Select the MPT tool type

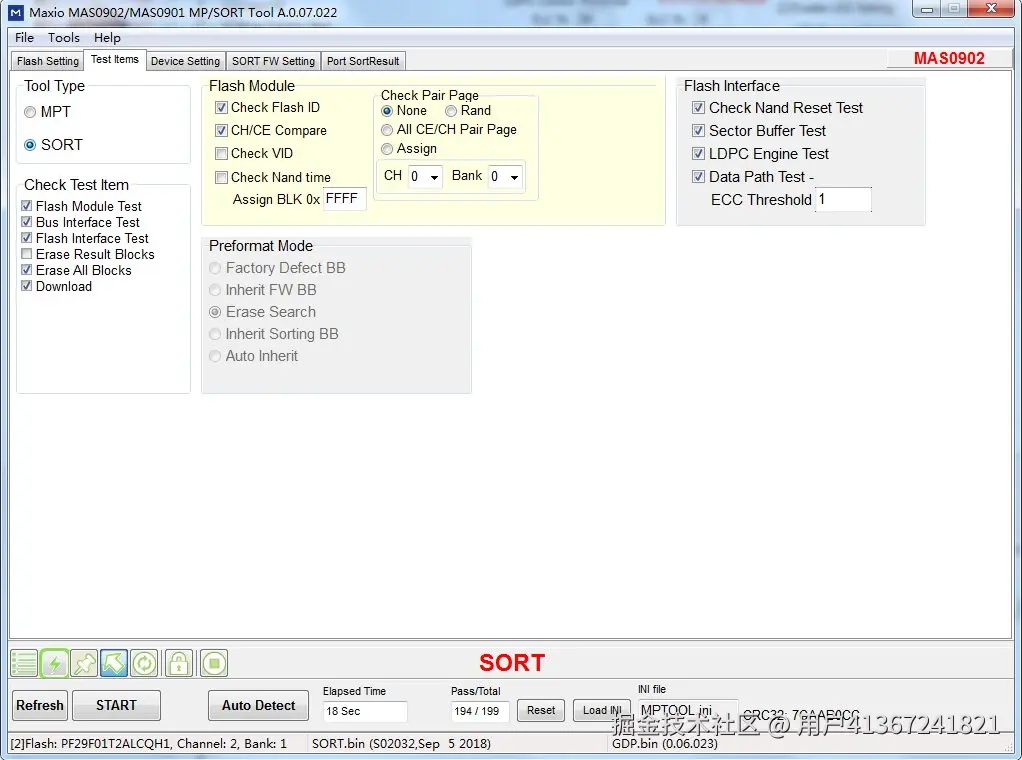click(29, 112)
